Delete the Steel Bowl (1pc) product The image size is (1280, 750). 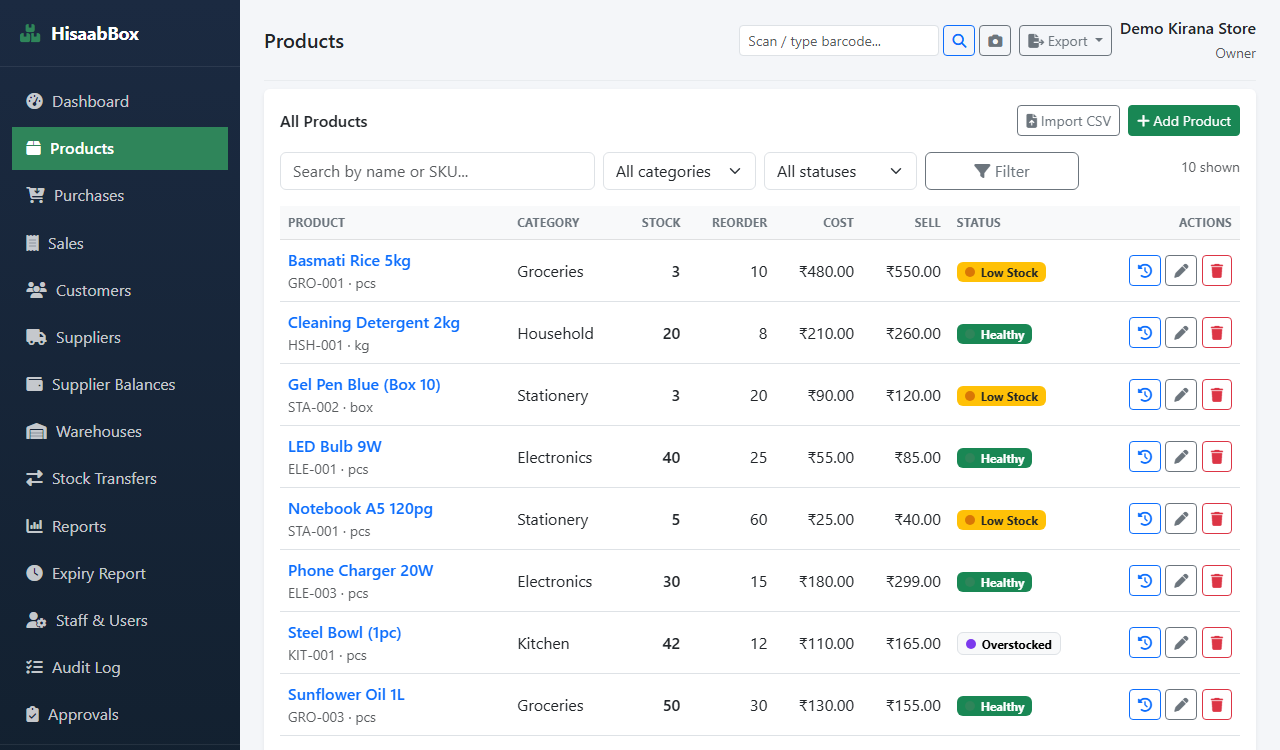tap(1217, 643)
